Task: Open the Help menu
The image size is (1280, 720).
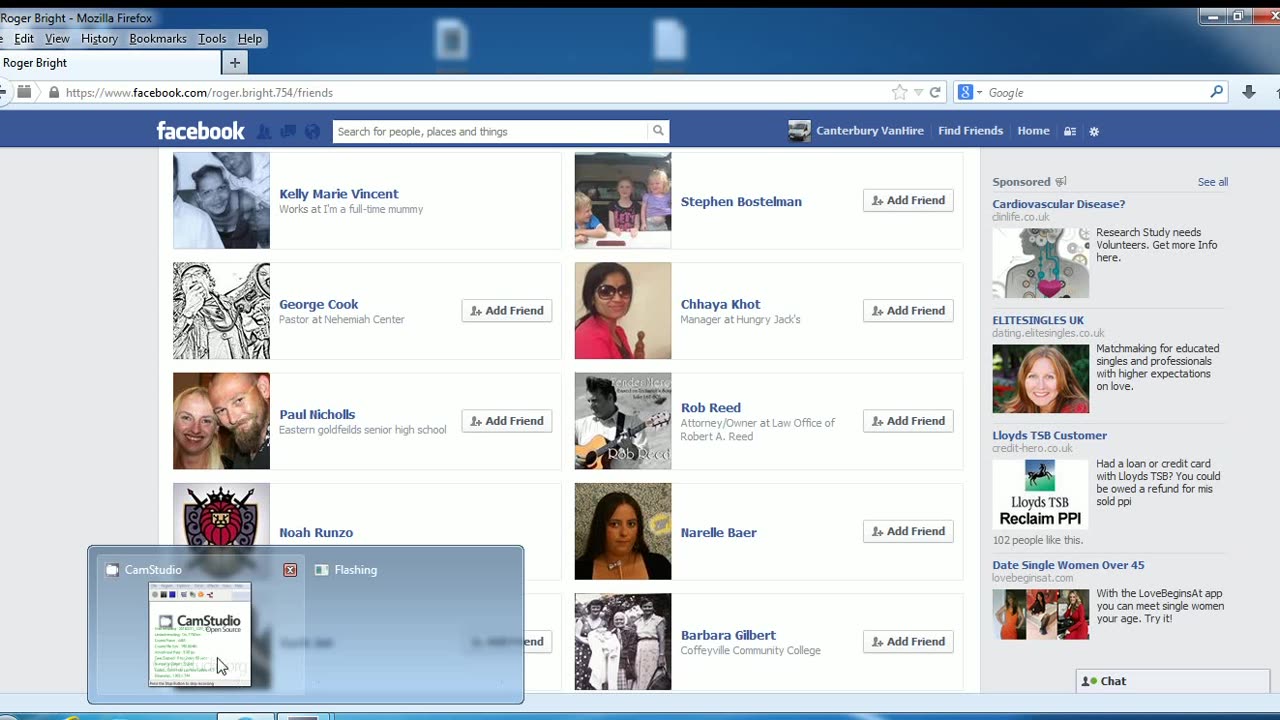Action: tap(250, 39)
